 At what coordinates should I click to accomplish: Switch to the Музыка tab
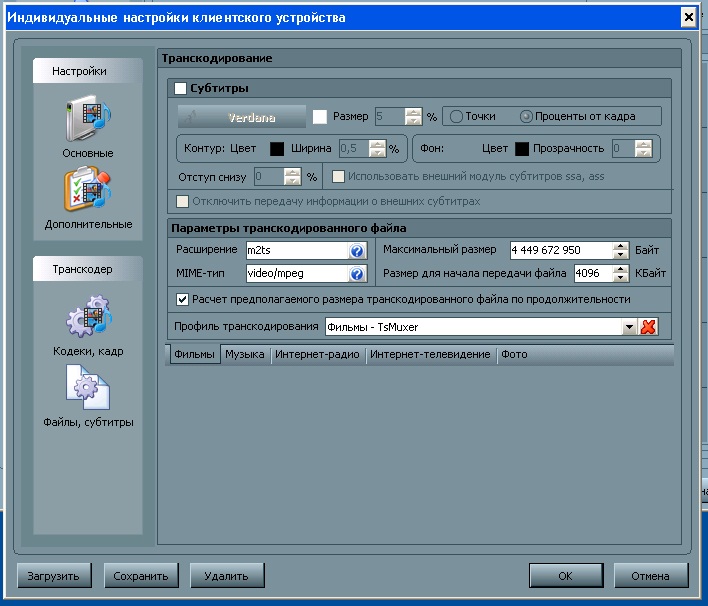(x=244, y=355)
